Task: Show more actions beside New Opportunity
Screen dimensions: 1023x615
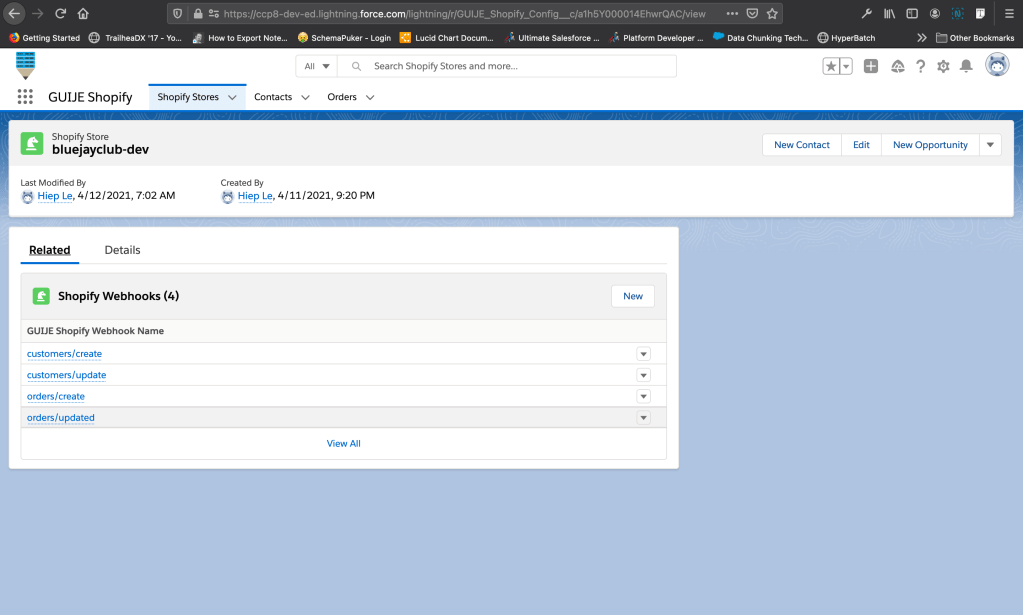Action: coord(990,145)
